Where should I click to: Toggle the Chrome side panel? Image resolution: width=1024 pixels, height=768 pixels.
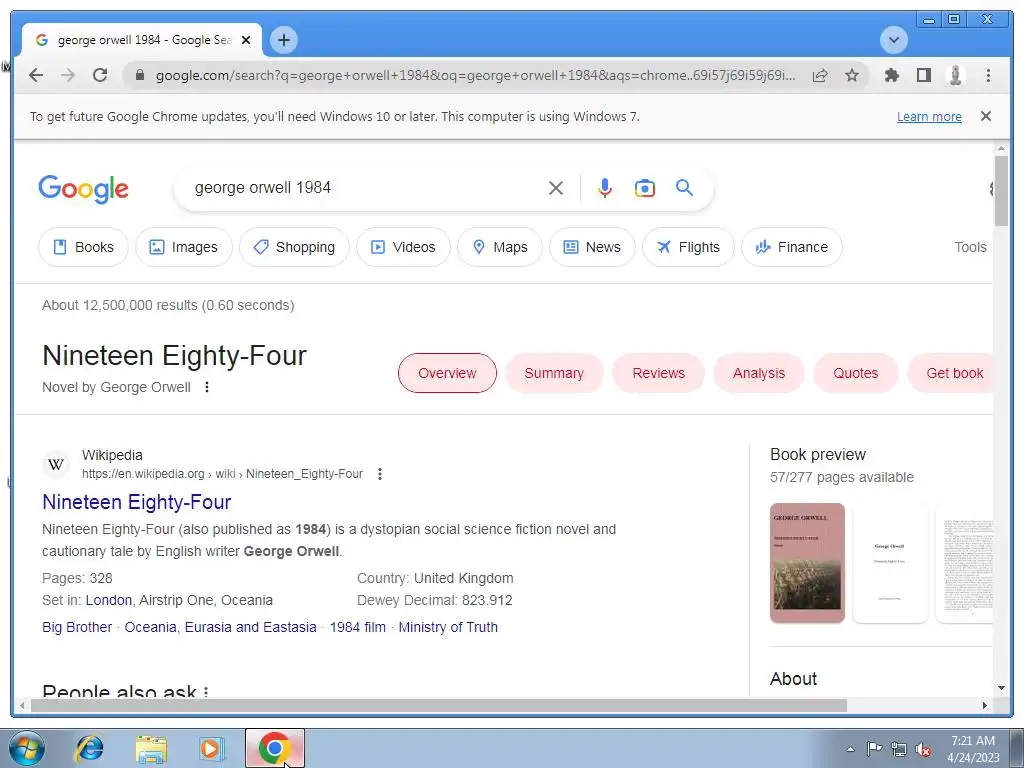point(923,75)
